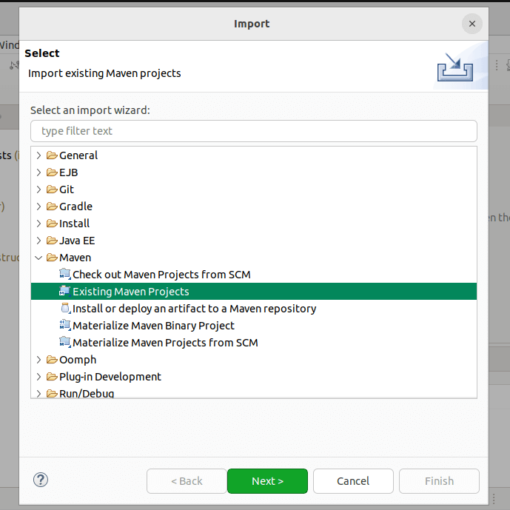The width and height of the screenshot is (510, 510).
Task: Select the Install category label
Action: (74, 223)
